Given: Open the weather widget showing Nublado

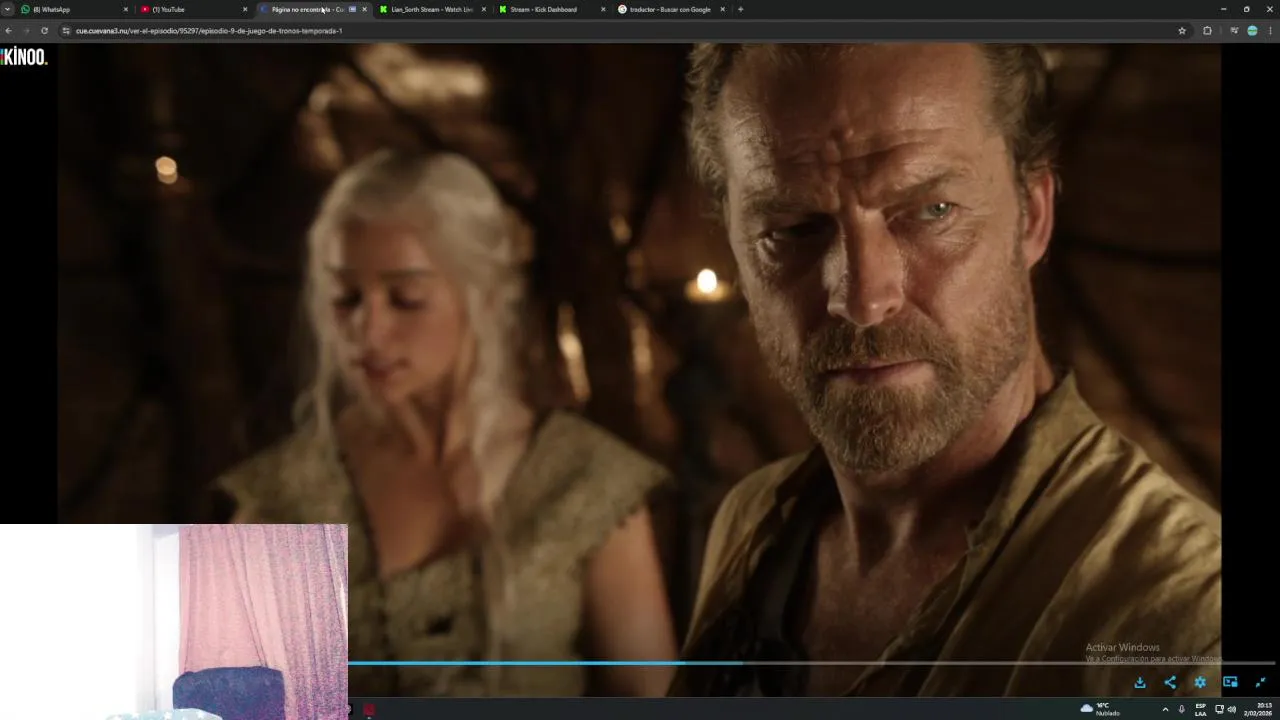Looking at the screenshot, I should coord(1101,709).
